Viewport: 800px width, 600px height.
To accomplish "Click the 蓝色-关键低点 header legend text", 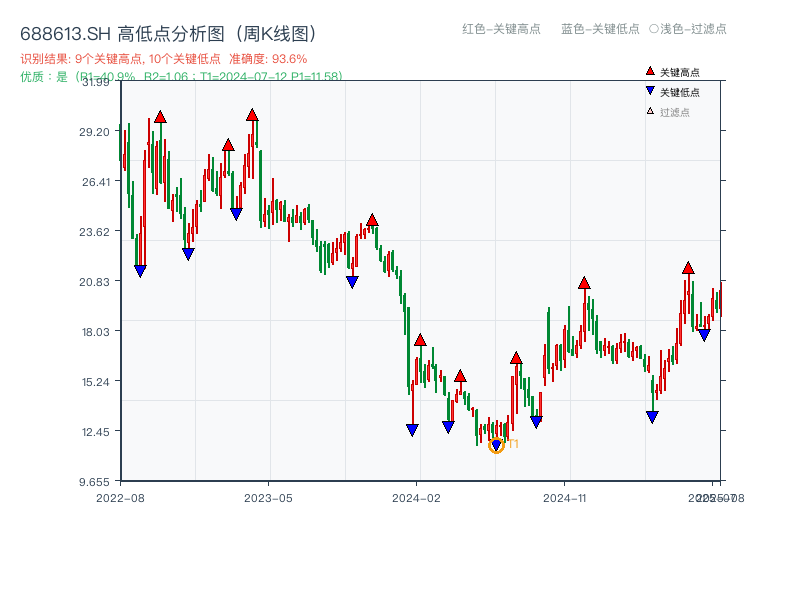I will [x=600, y=29].
